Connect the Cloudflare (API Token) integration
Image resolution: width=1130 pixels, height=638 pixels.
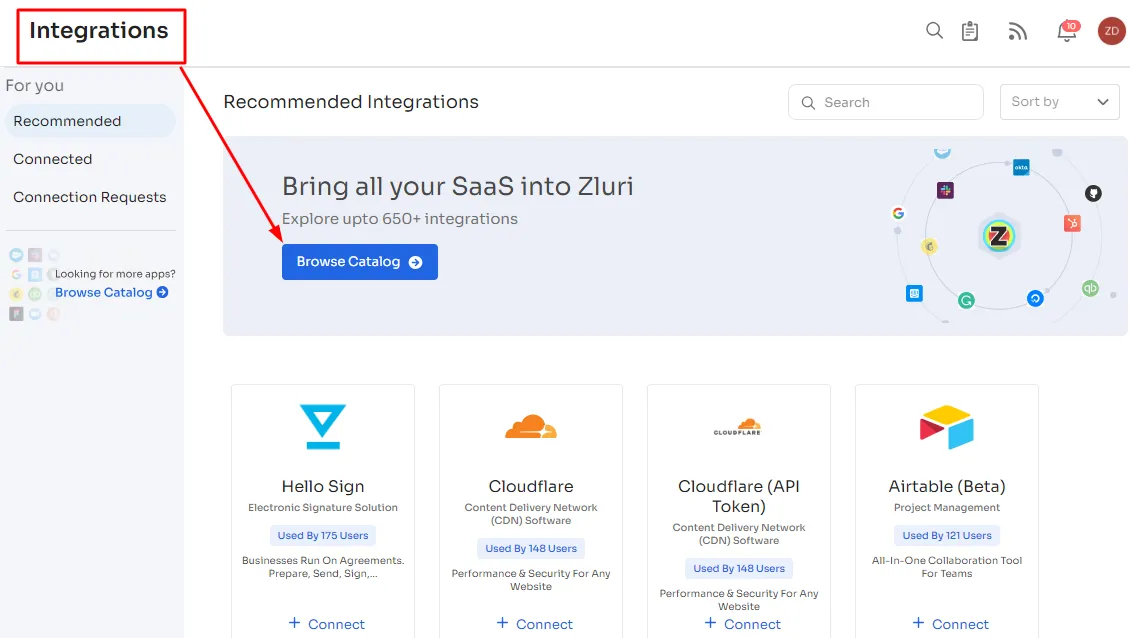tap(742, 624)
